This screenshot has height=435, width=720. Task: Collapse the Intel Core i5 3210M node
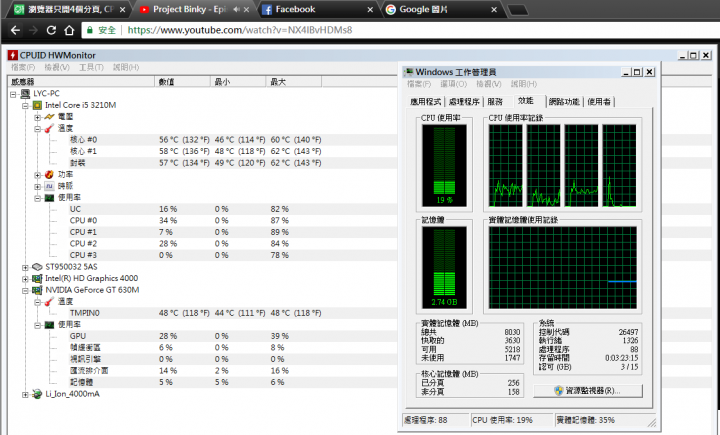point(26,106)
